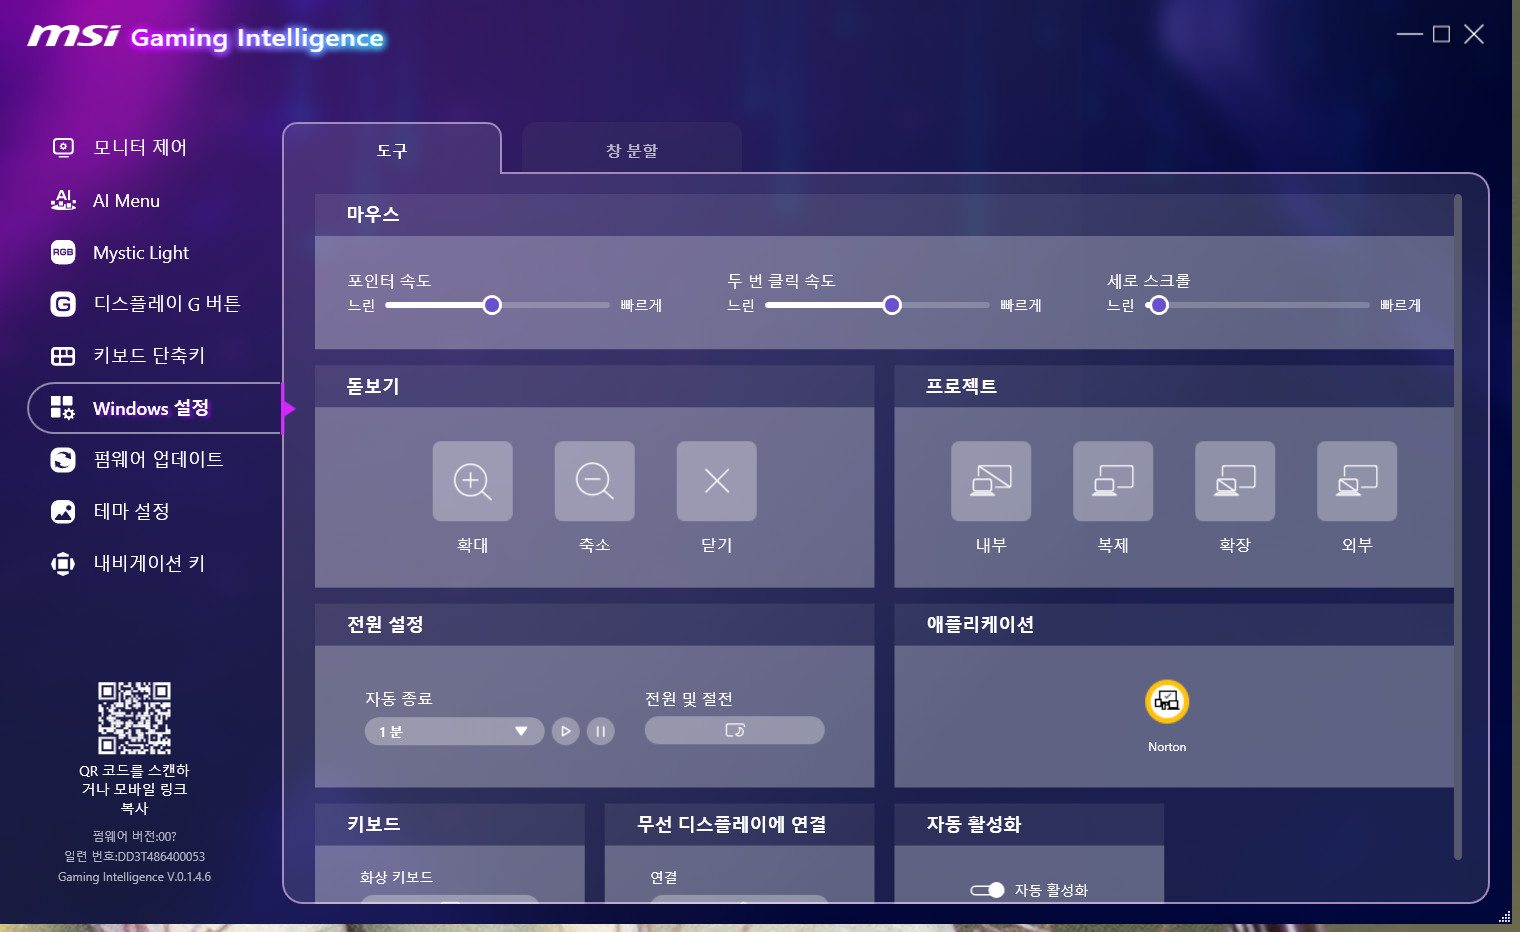Select the 도구 tab
This screenshot has width=1520, height=932.
pos(392,150)
